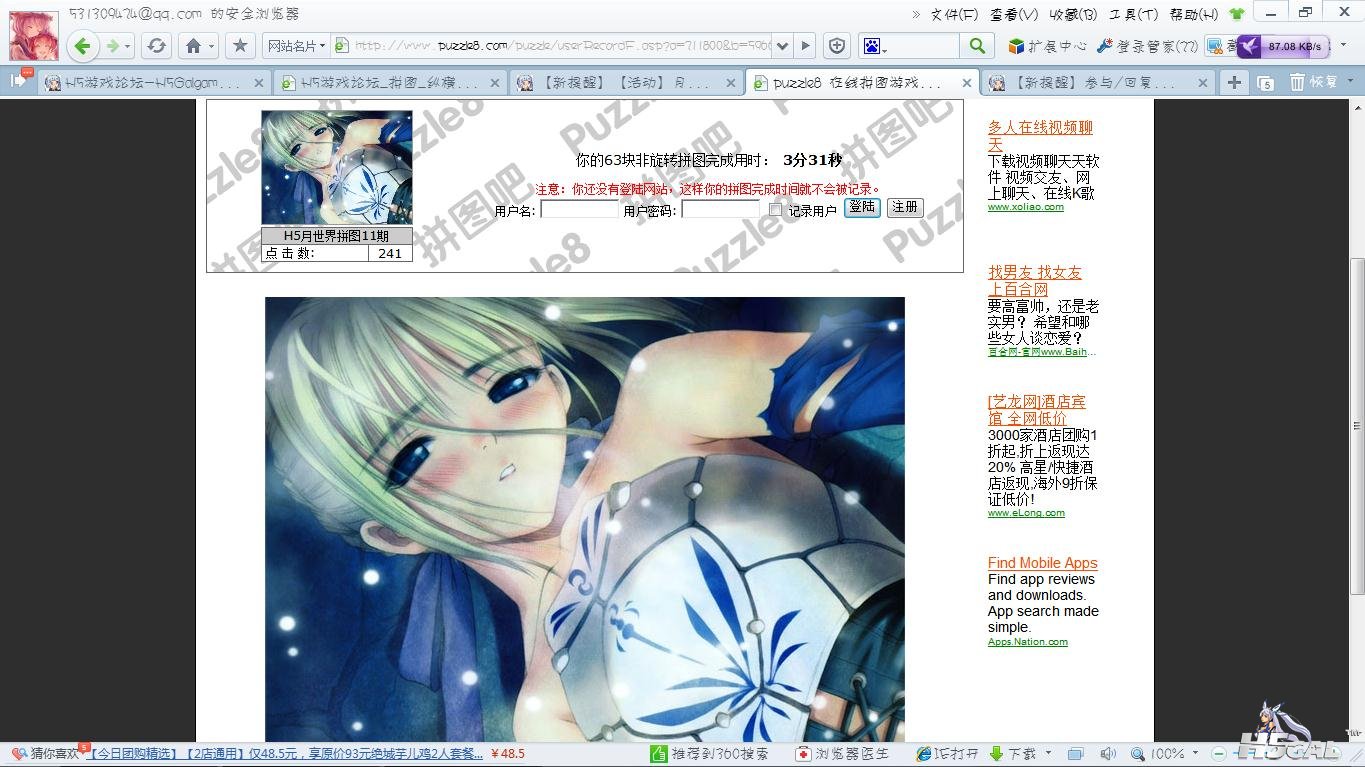Switch to the 【新提醒】【活动】月 tab
Image resolution: width=1365 pixels, height=767 pixels.
tap(626, 83)
